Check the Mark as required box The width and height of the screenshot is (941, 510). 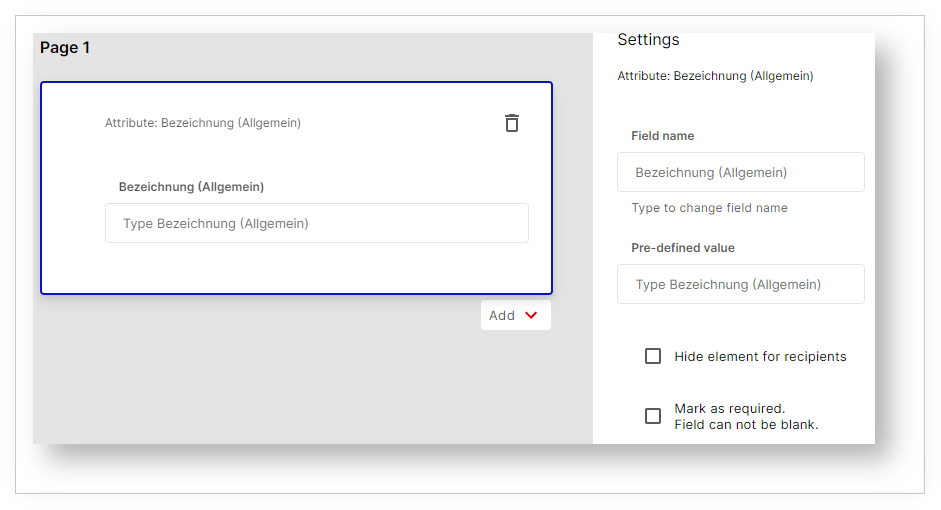[653, 416]
